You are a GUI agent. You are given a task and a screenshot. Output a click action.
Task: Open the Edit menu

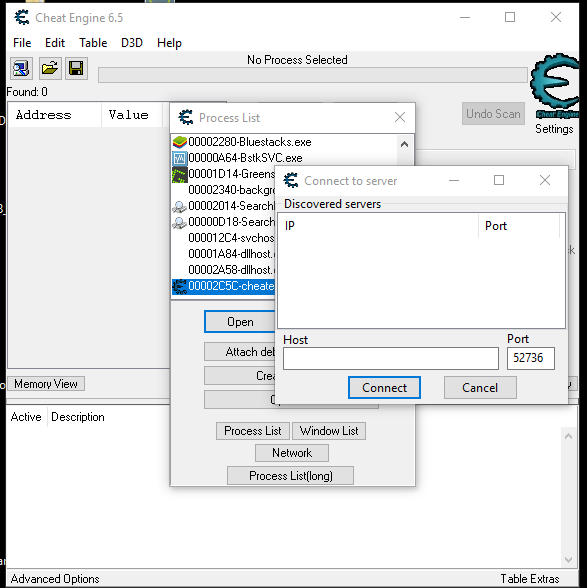55,43
